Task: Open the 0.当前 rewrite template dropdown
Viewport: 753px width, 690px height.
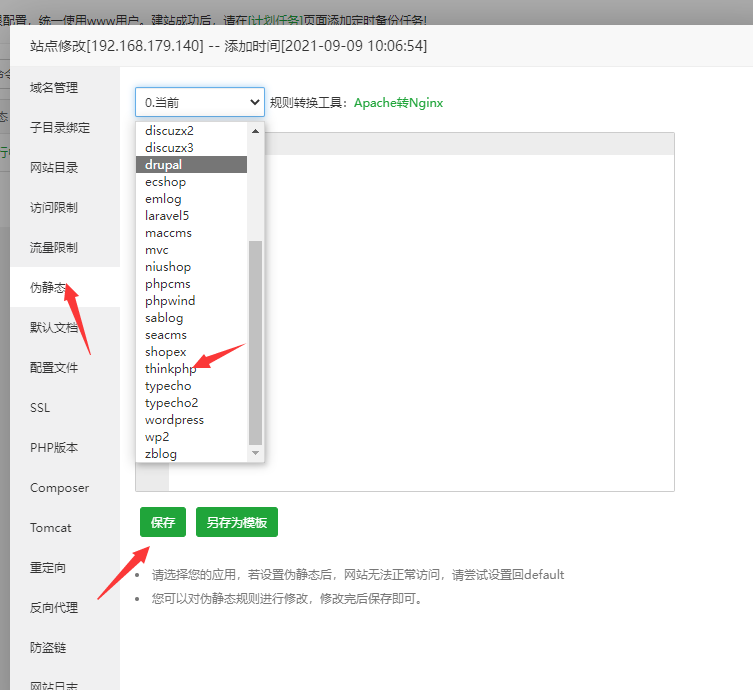Action: [200, 102]
